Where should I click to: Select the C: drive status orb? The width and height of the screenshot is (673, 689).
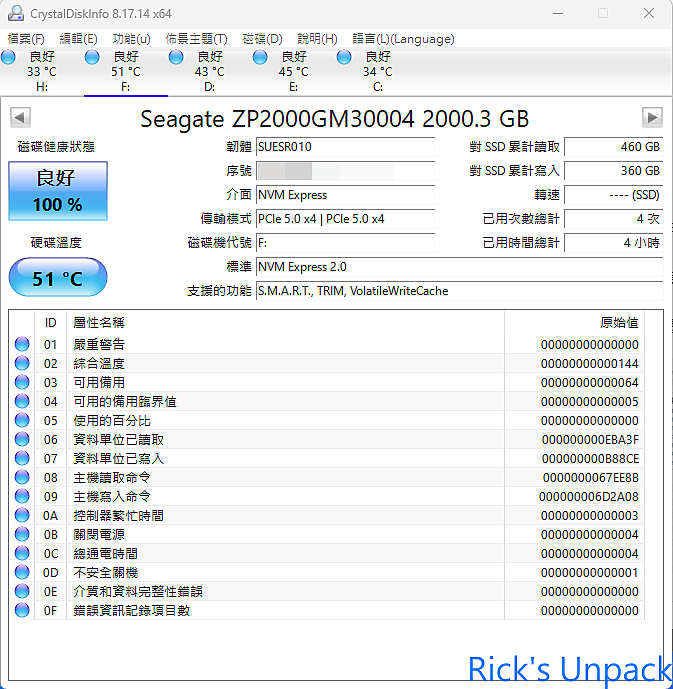point(344,57)
